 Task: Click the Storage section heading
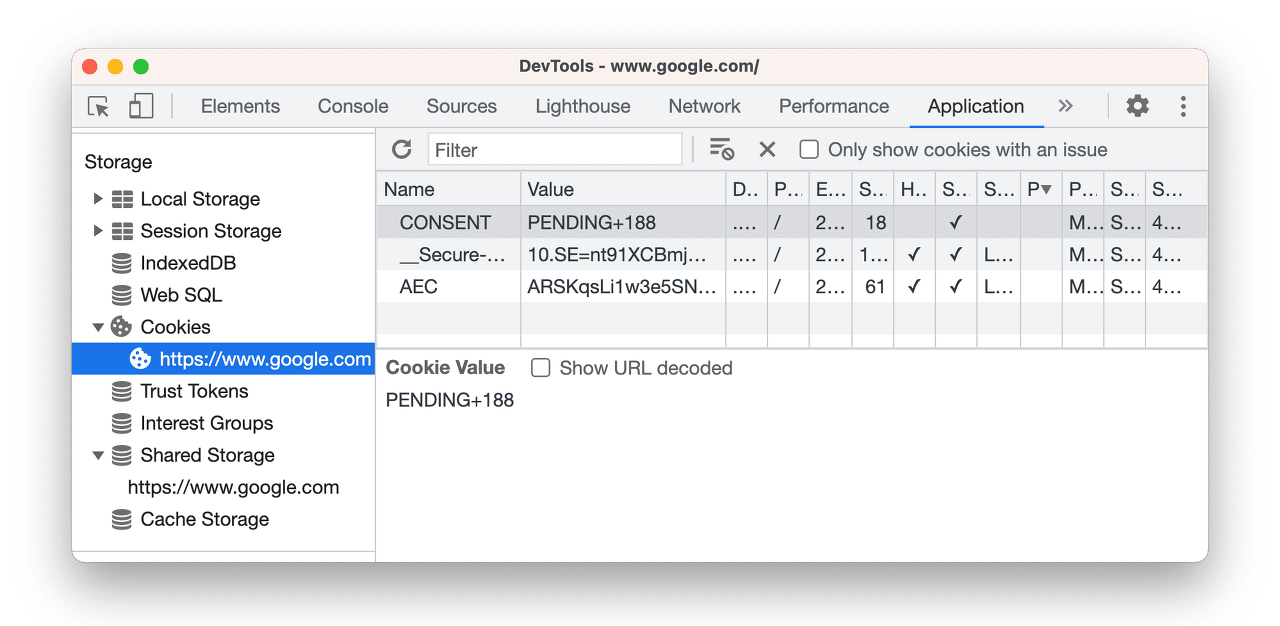point(118,162)
